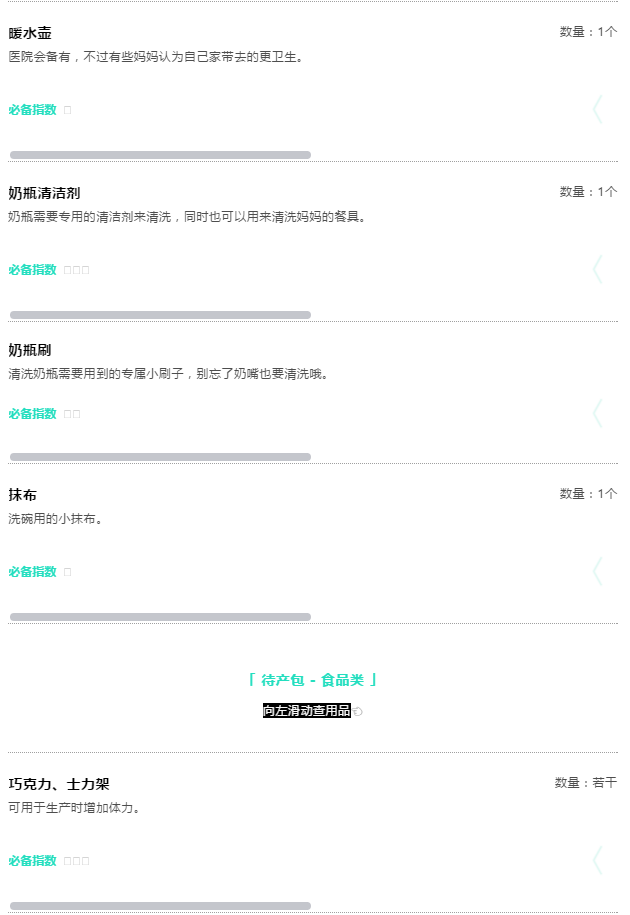Viewport: 630px width, 915px height.
Task: Select the 待产包 - 食品类 section heading
Action: pos(312,680)
